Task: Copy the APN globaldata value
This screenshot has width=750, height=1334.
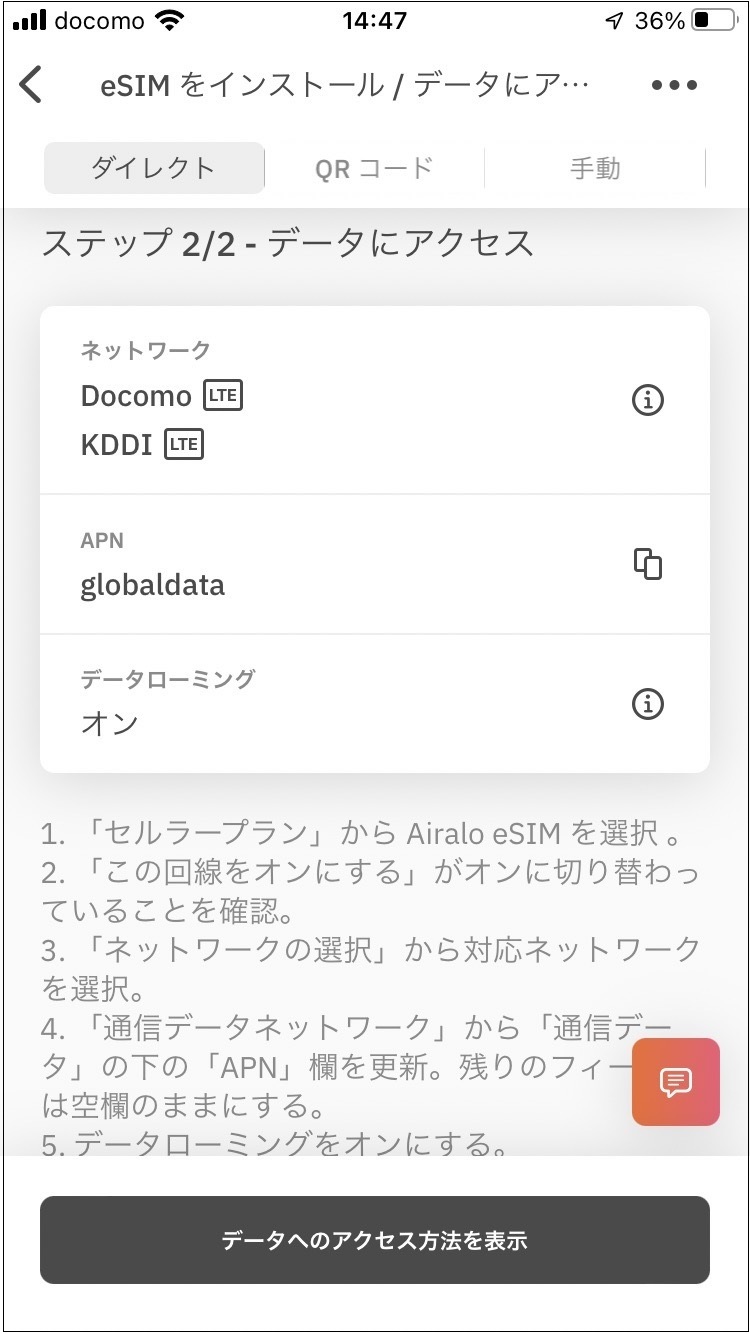Action: [x=648, y=564]
